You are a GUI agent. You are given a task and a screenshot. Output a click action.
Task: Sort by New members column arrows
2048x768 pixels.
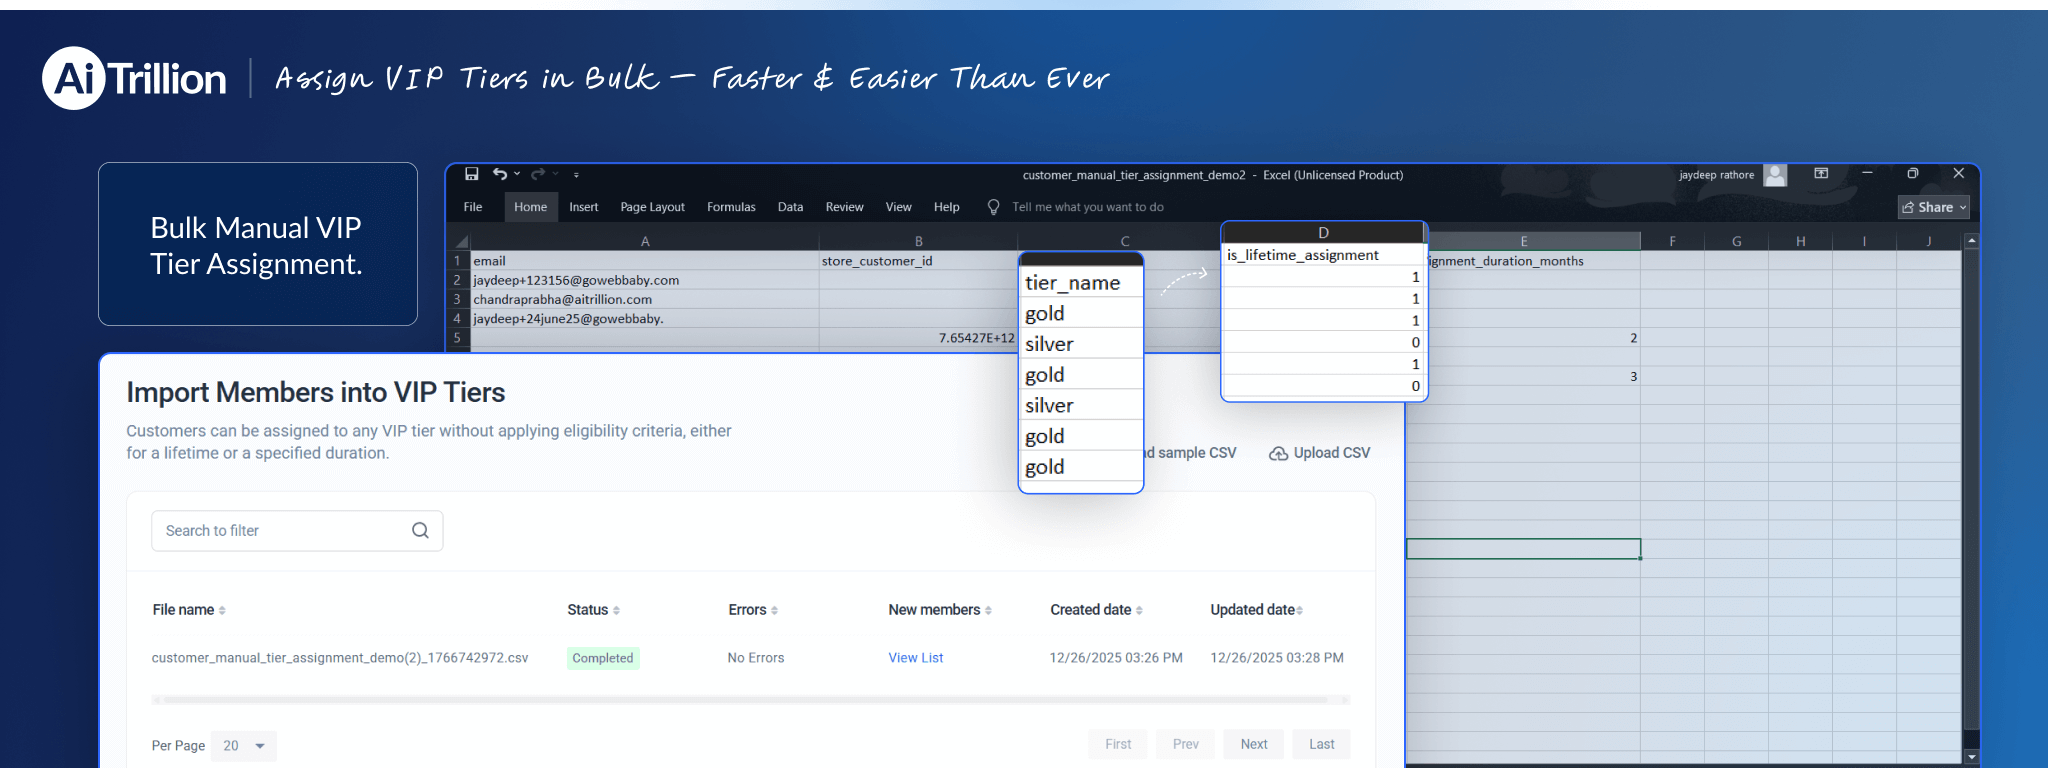(988, 610)
